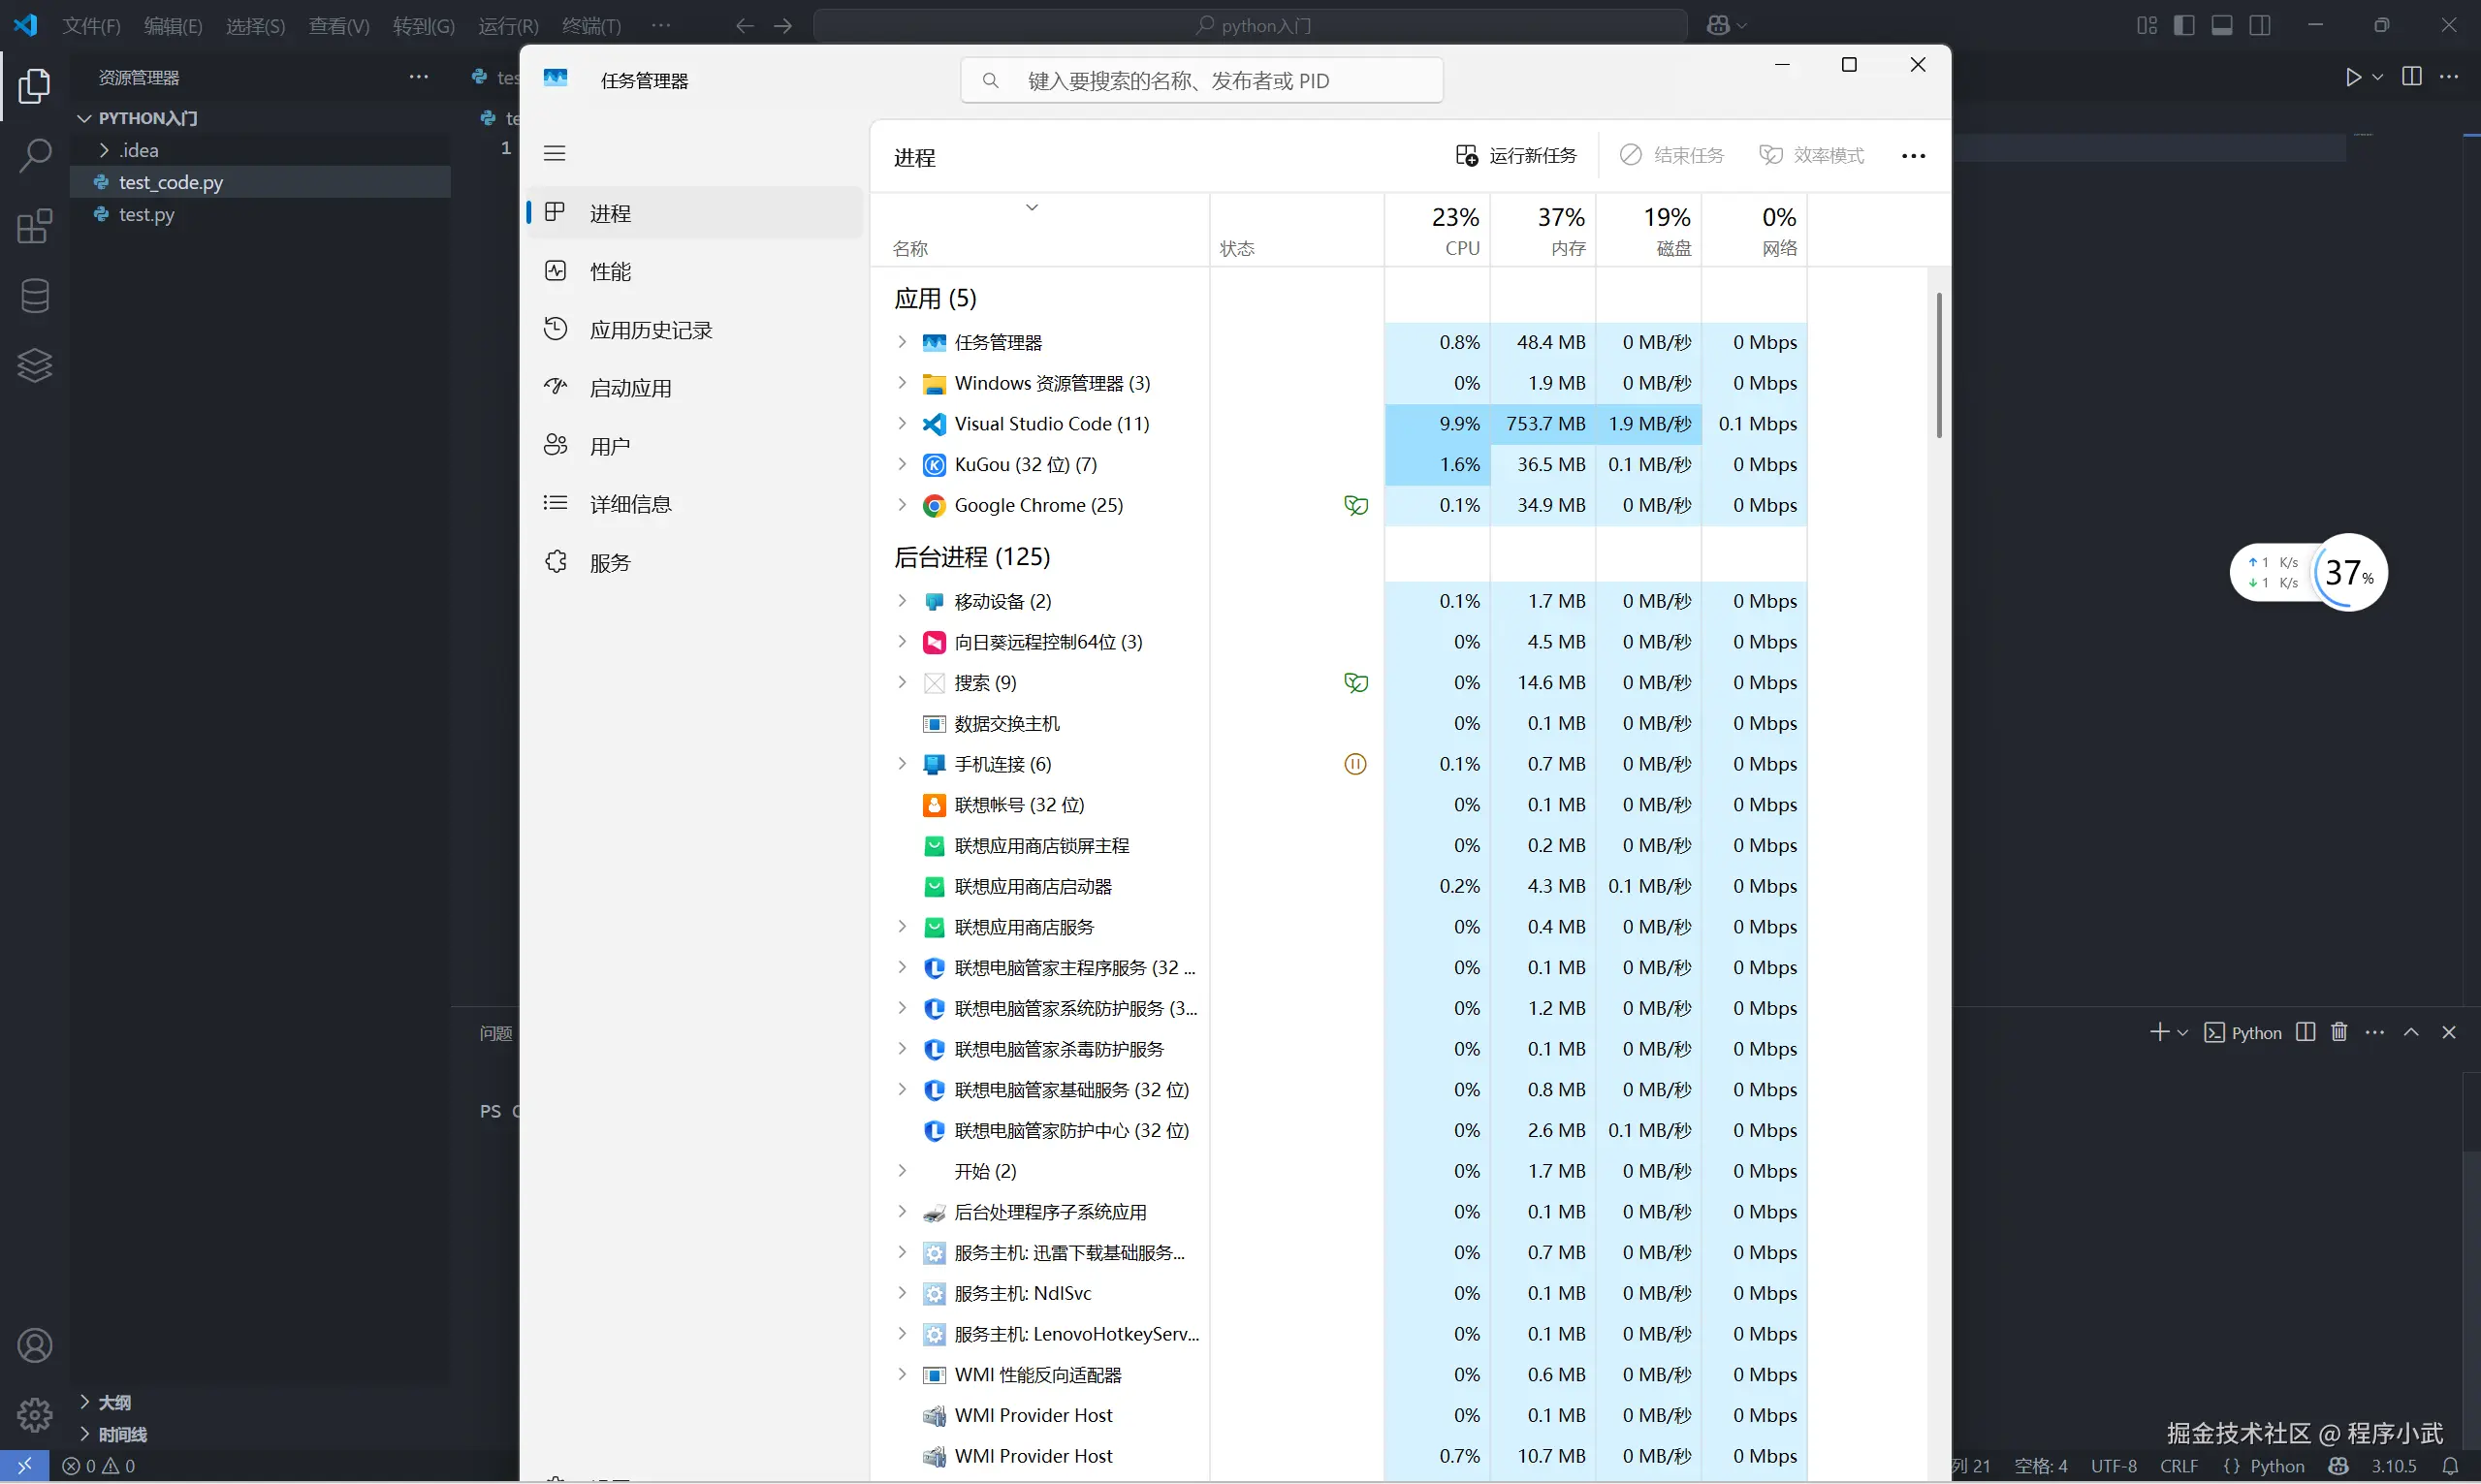This screenshot has height=1484, width=2481.
Task: Click the Task Manager vertical scrollbar
Action: pos(1939,365)
